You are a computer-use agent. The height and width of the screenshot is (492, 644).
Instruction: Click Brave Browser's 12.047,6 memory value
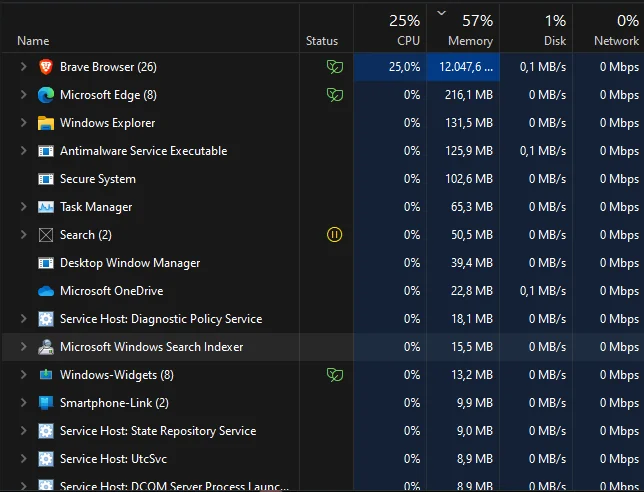[466, 67]
